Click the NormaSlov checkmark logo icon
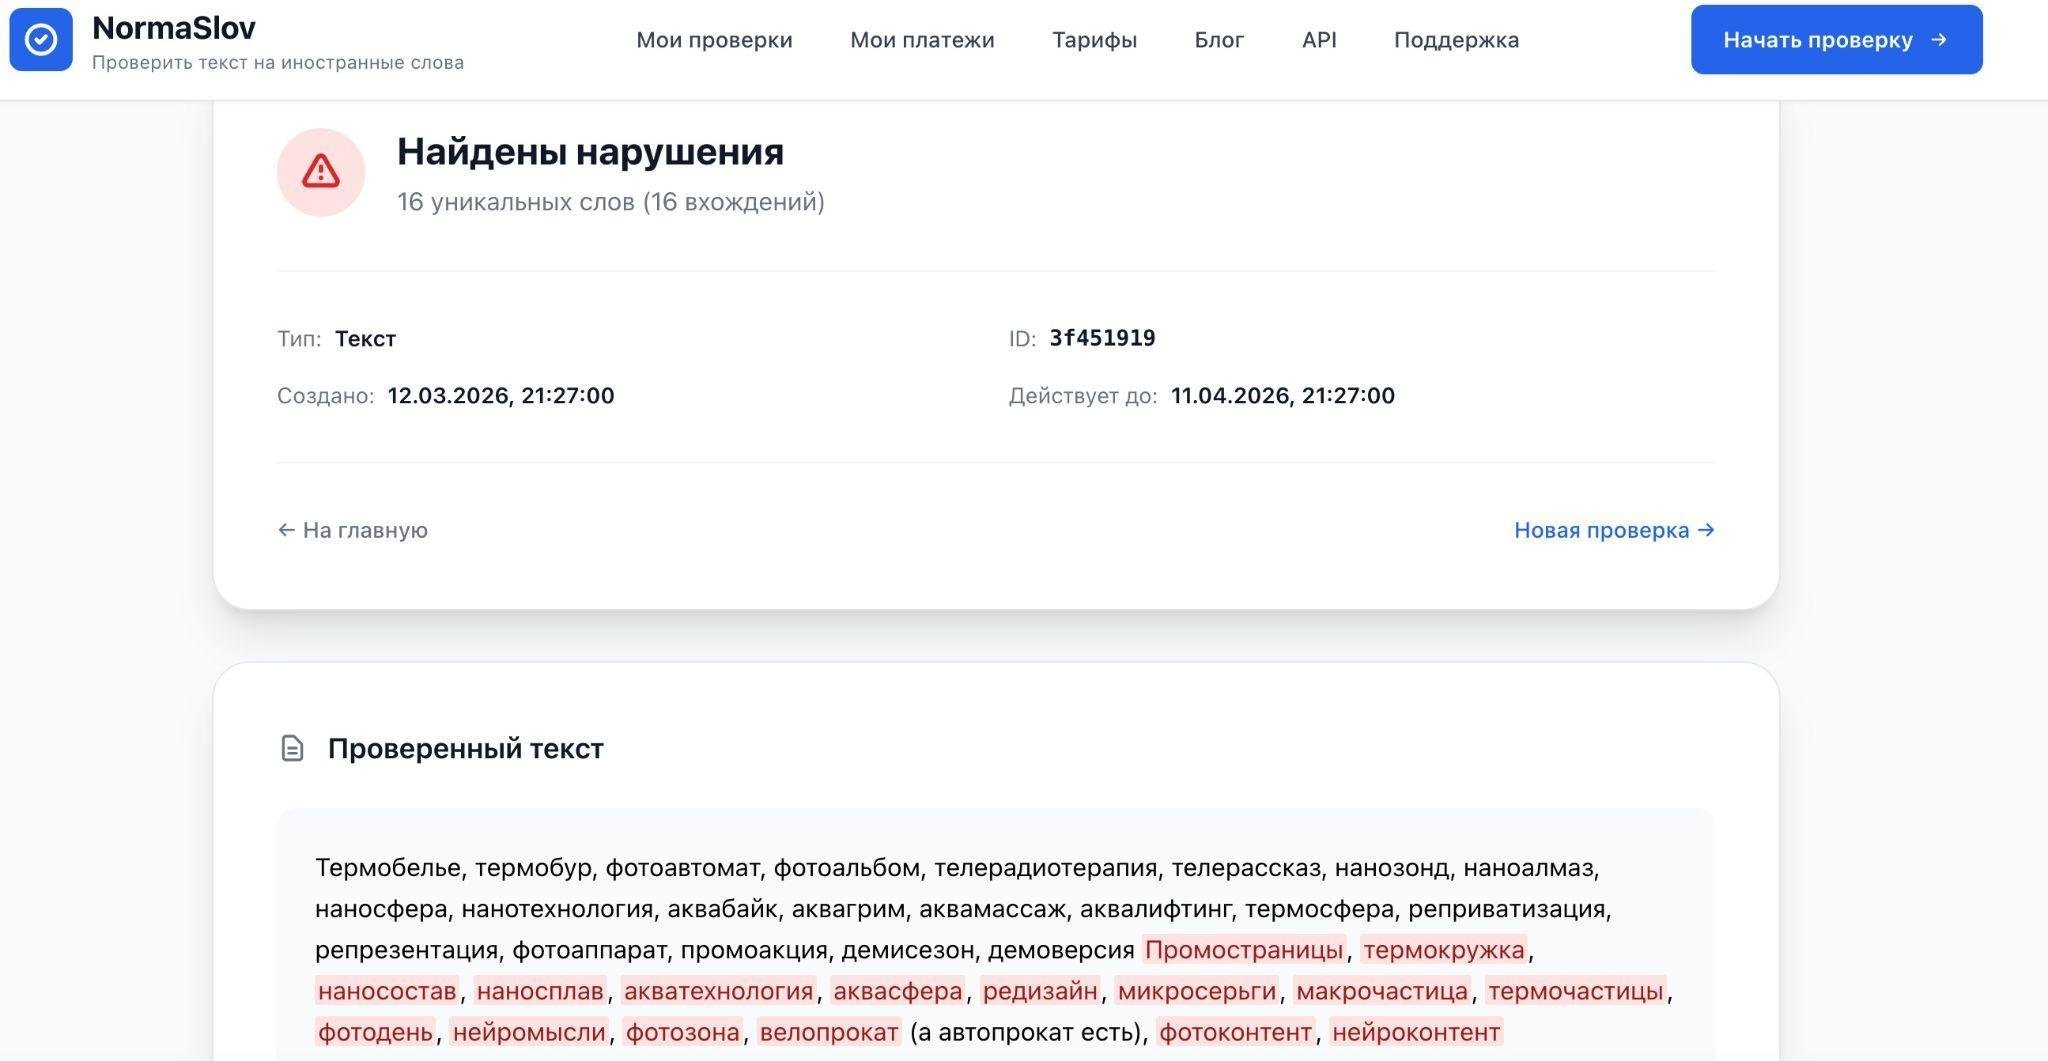2048x1061 pixels. pyautogui.click(x=41, y=40)
